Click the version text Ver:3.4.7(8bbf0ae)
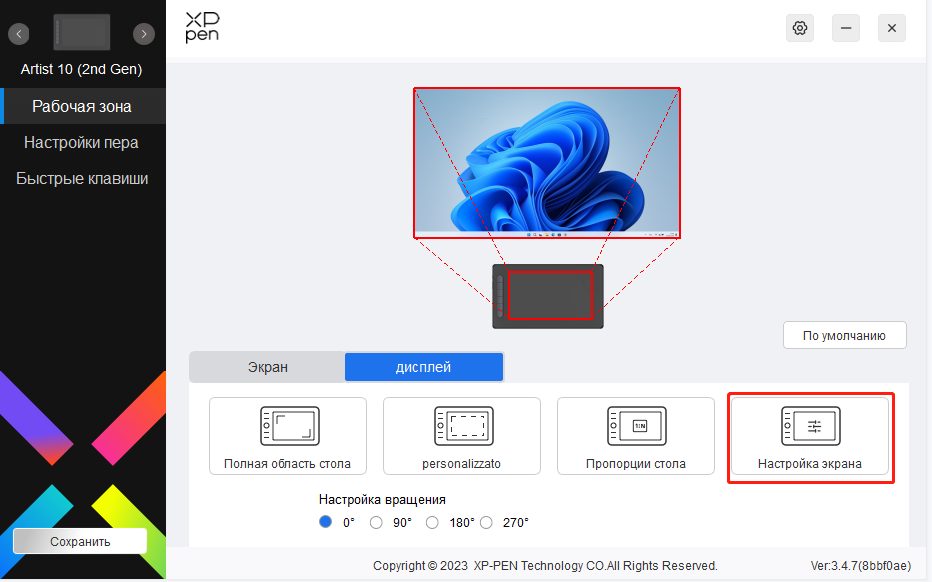 [x=861, y=565]
